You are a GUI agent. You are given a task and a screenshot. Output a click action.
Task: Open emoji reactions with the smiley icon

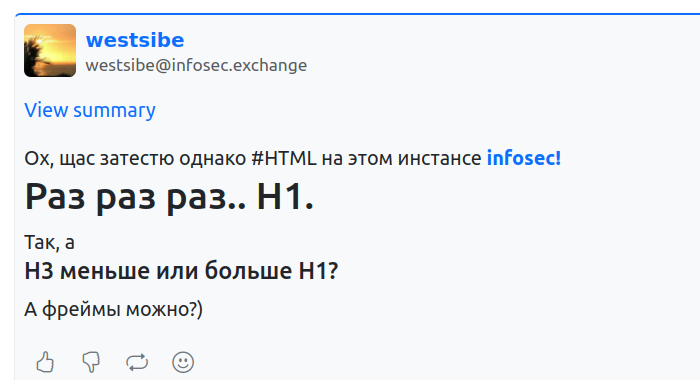pyautogui.click(x=183, y=362)
